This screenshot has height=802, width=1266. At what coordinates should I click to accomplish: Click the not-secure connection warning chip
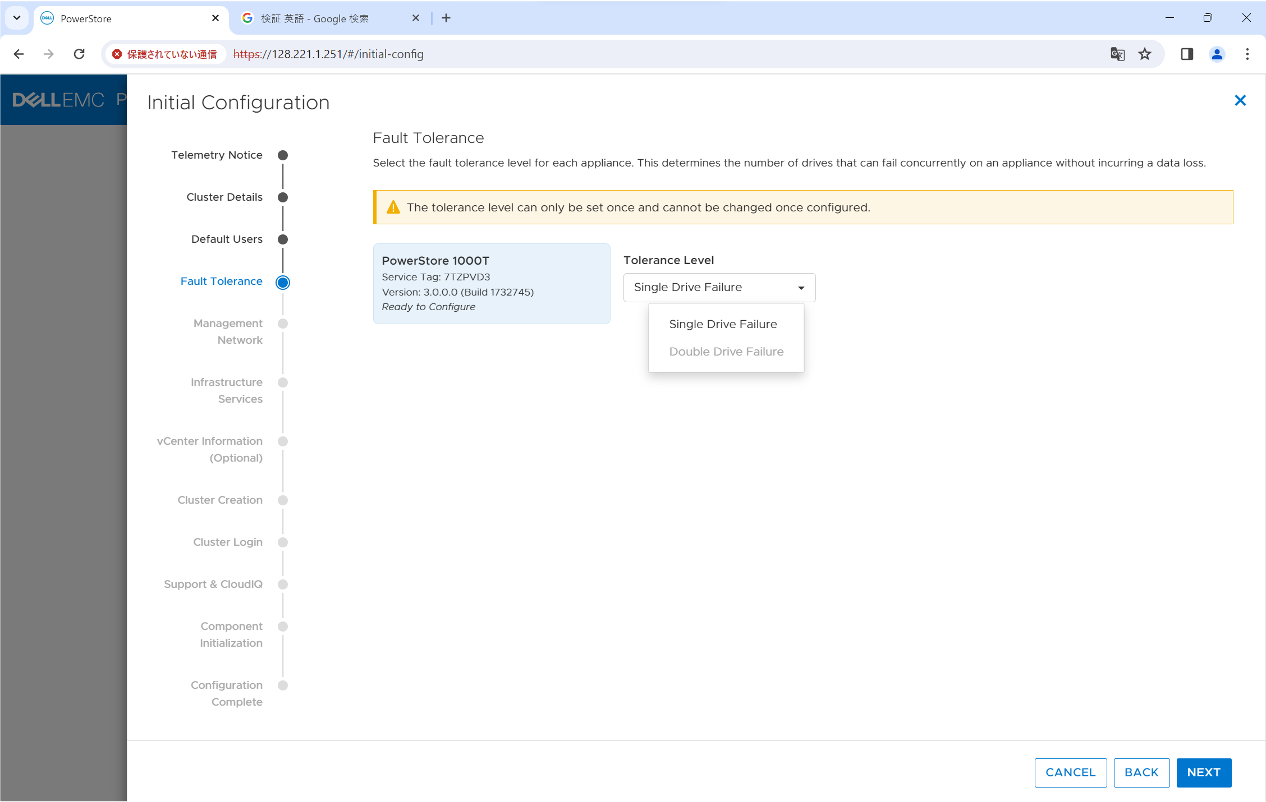click(165, 54)
